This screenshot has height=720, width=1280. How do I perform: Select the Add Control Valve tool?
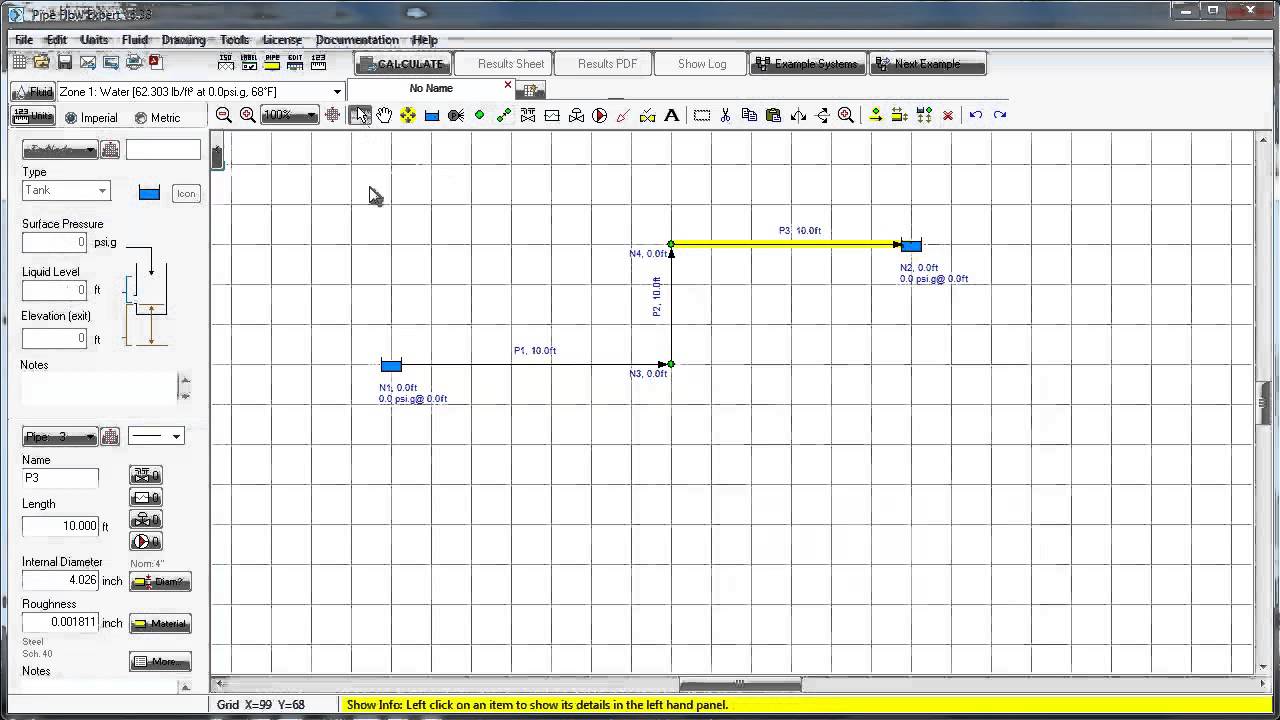coord(576,115)
